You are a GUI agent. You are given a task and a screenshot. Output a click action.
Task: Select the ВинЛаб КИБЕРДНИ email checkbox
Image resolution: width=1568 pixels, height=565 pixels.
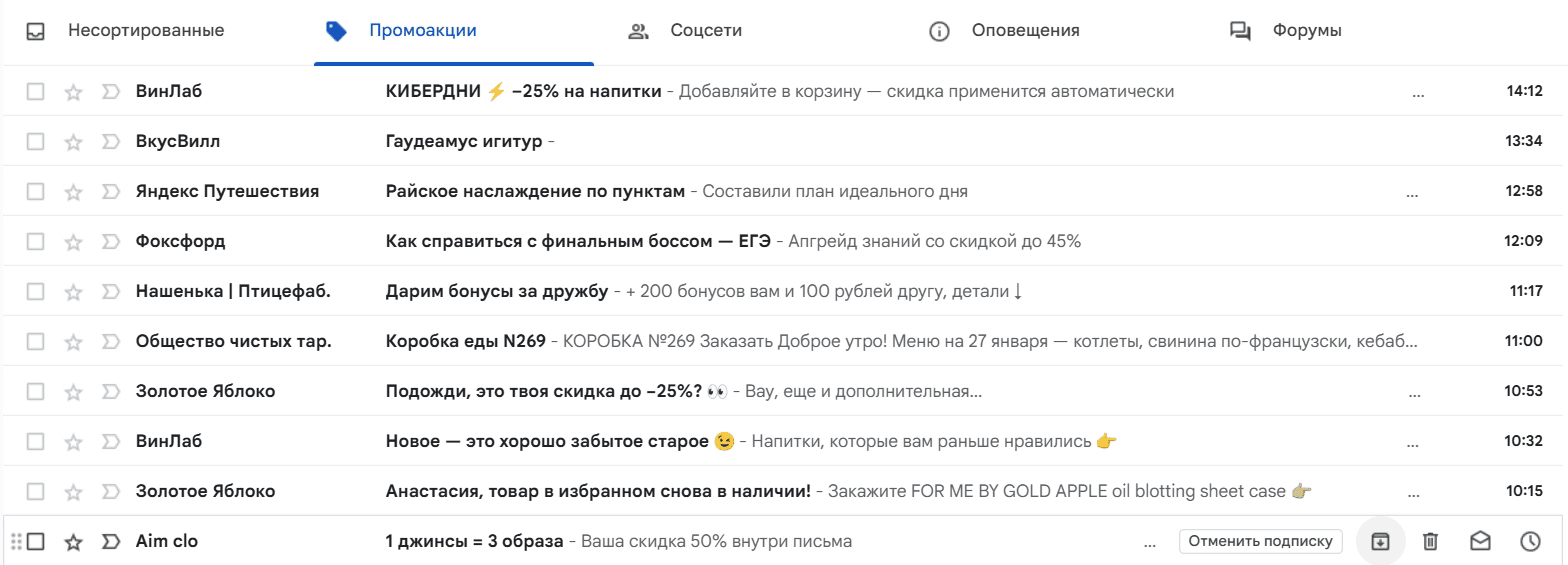(36, 92)
